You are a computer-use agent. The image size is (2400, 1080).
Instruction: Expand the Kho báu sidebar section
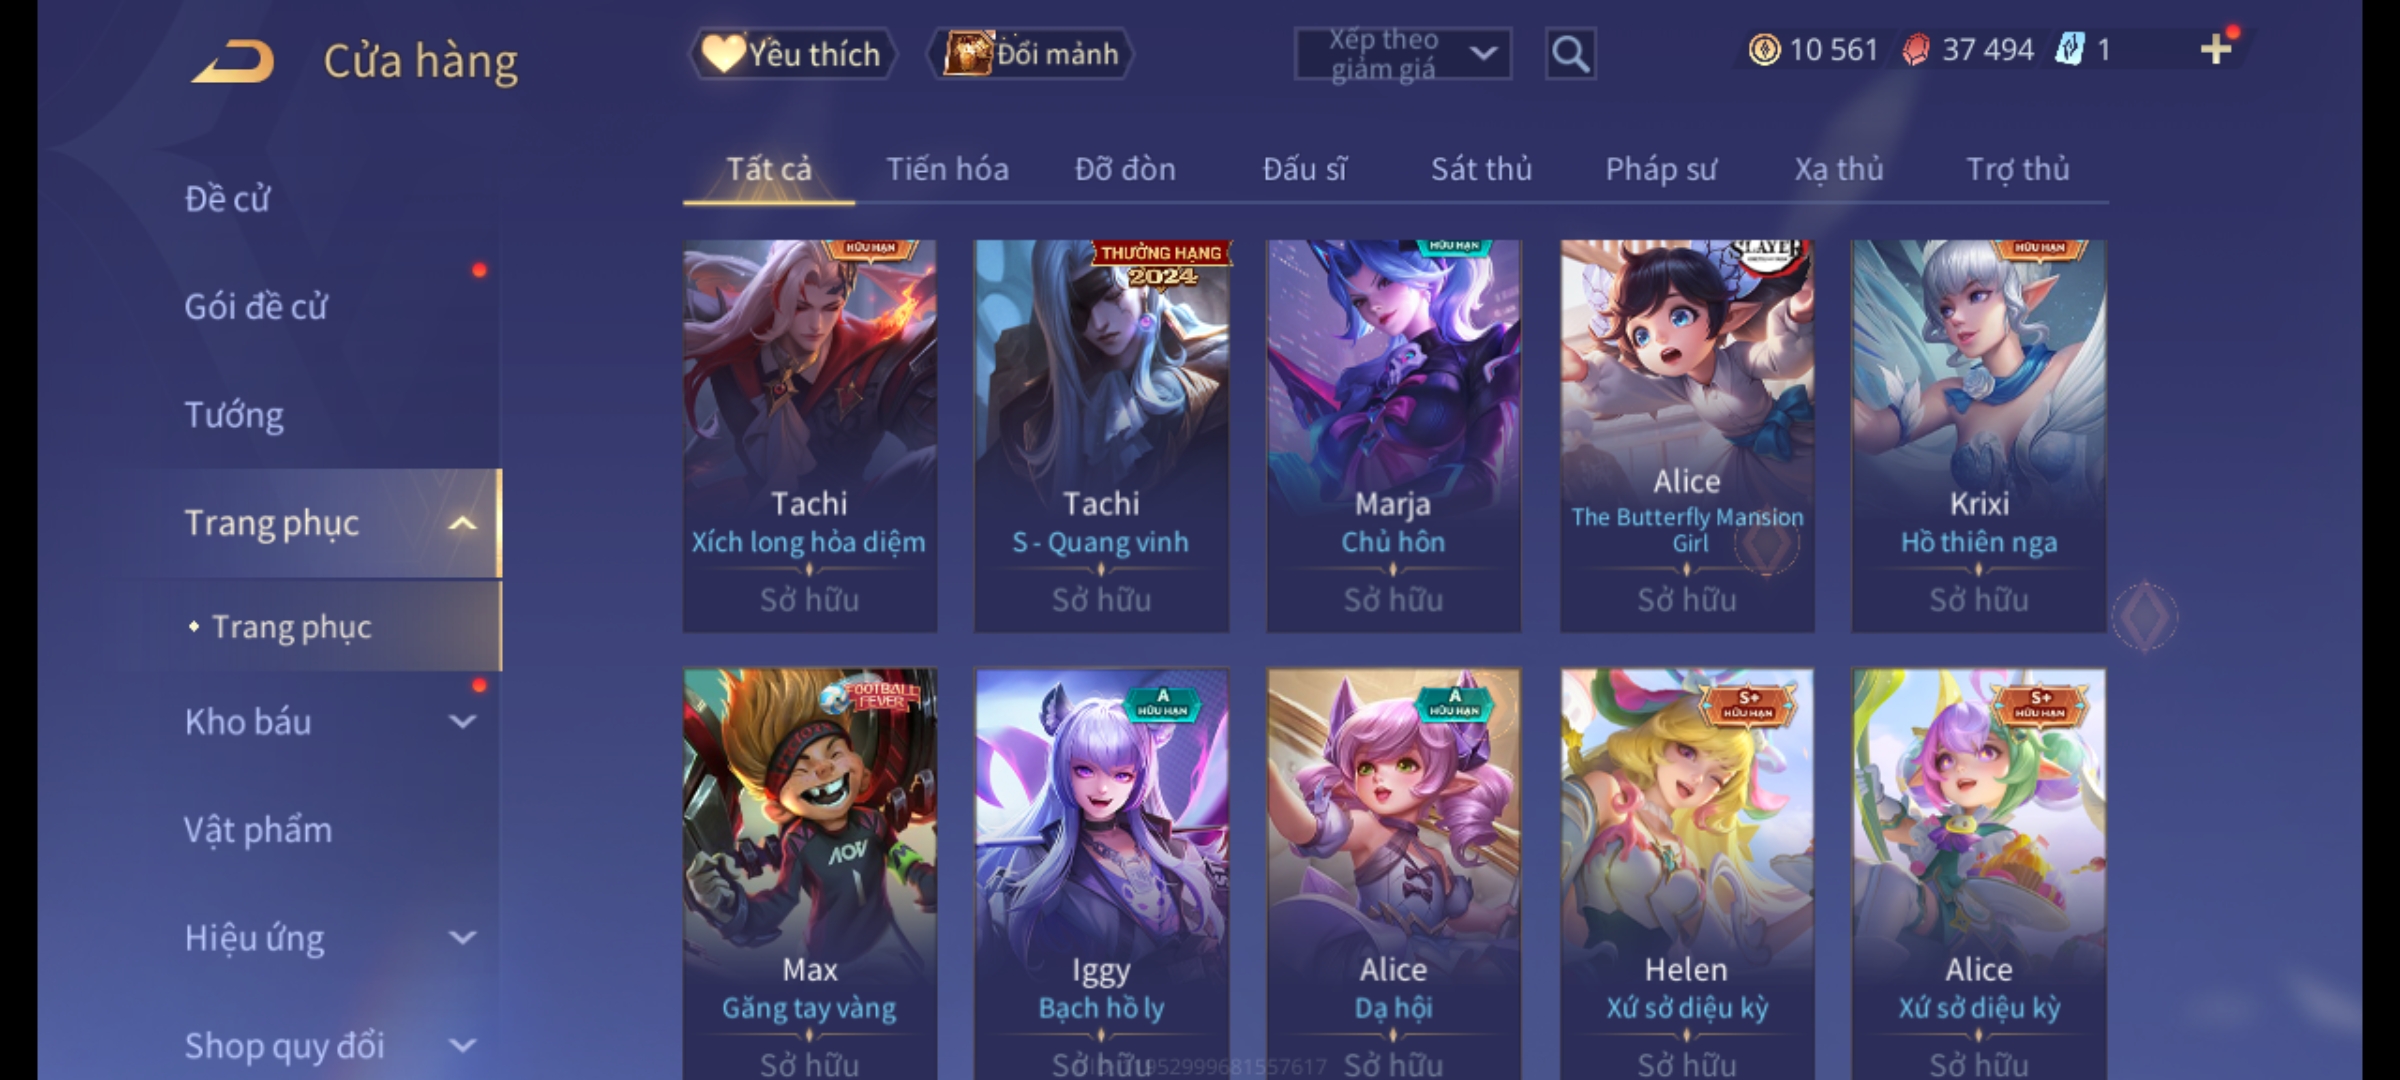[x=463, y=721]
